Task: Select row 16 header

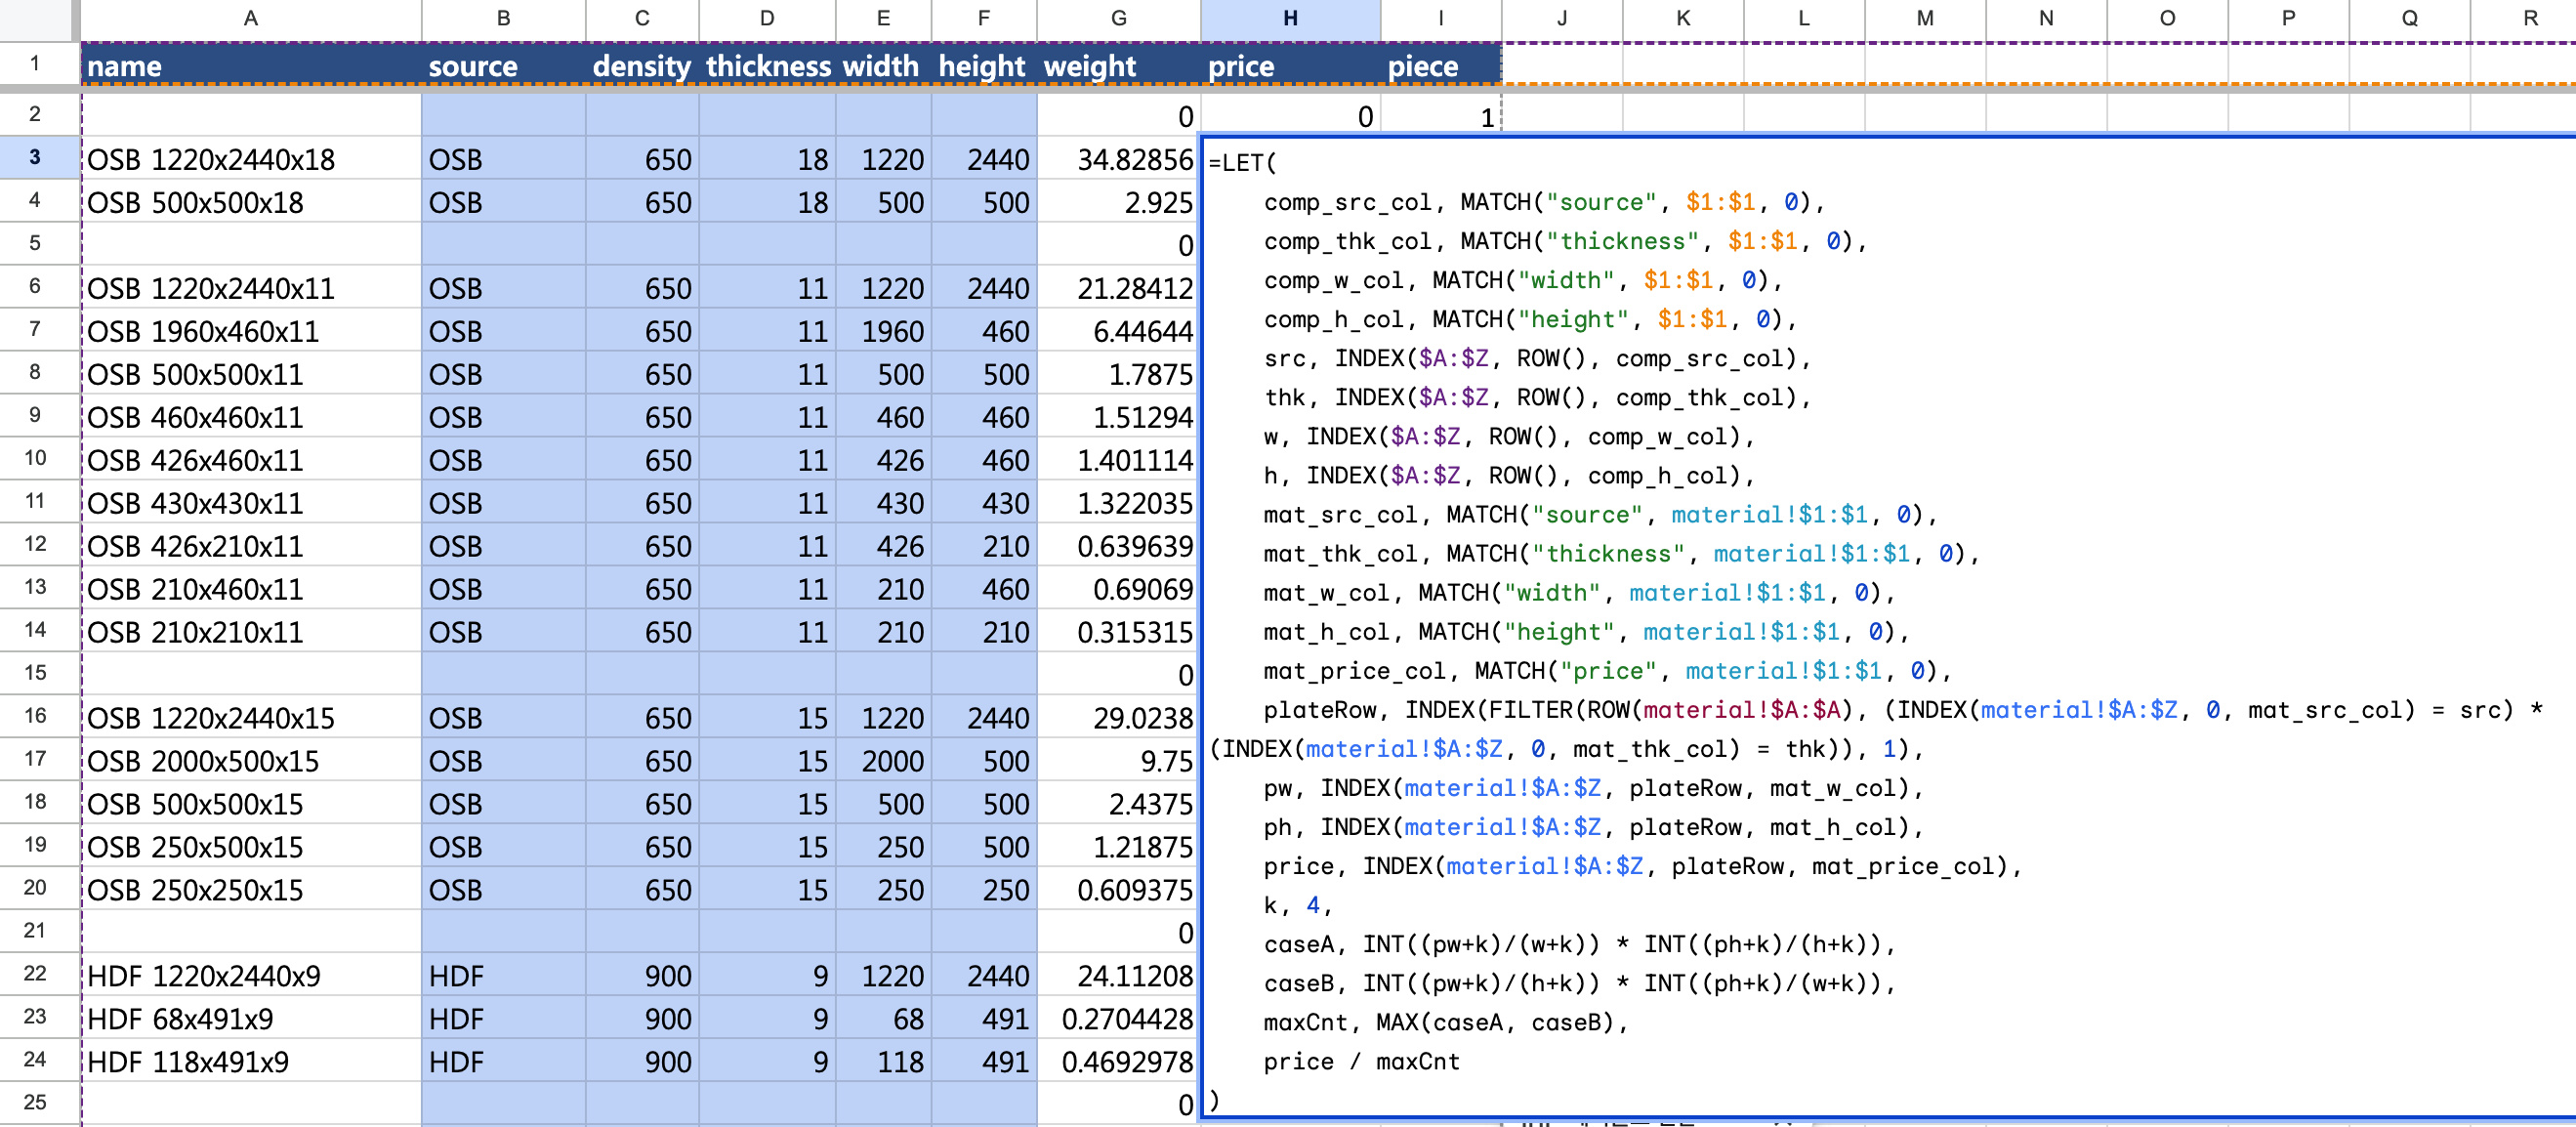Action: tap(35, 716)
